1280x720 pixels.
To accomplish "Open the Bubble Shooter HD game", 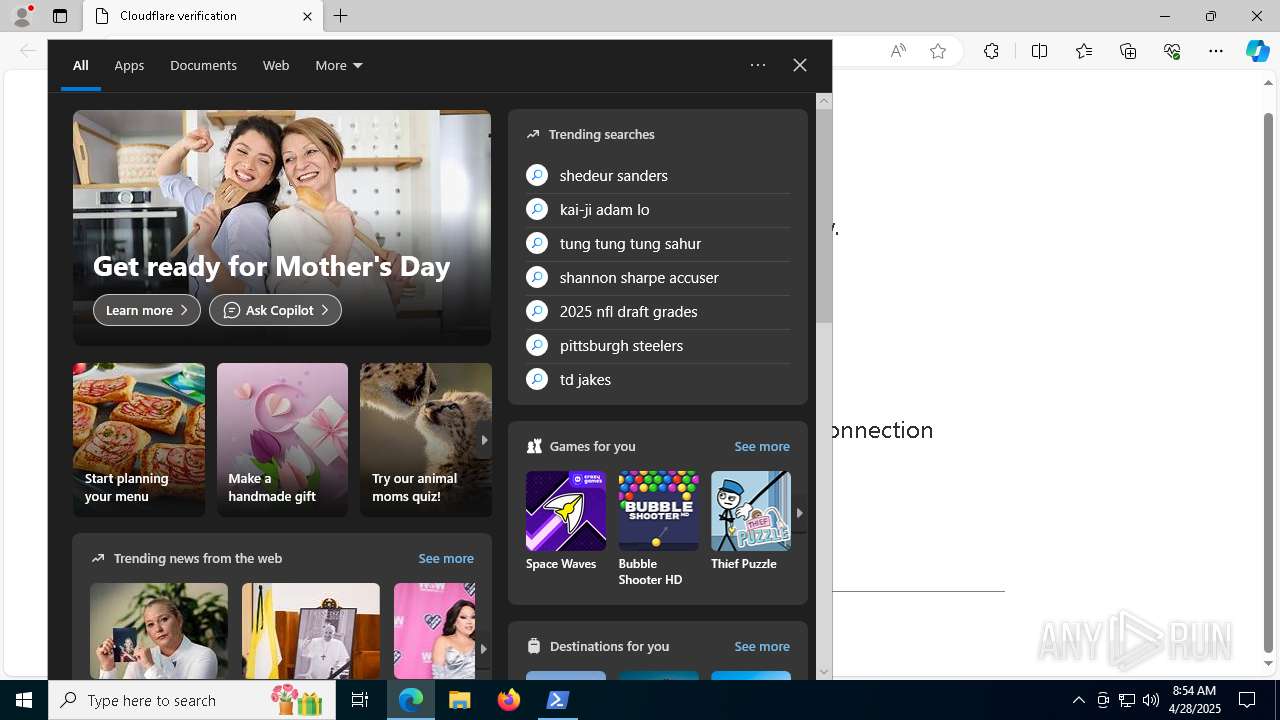I will [658, 529].
